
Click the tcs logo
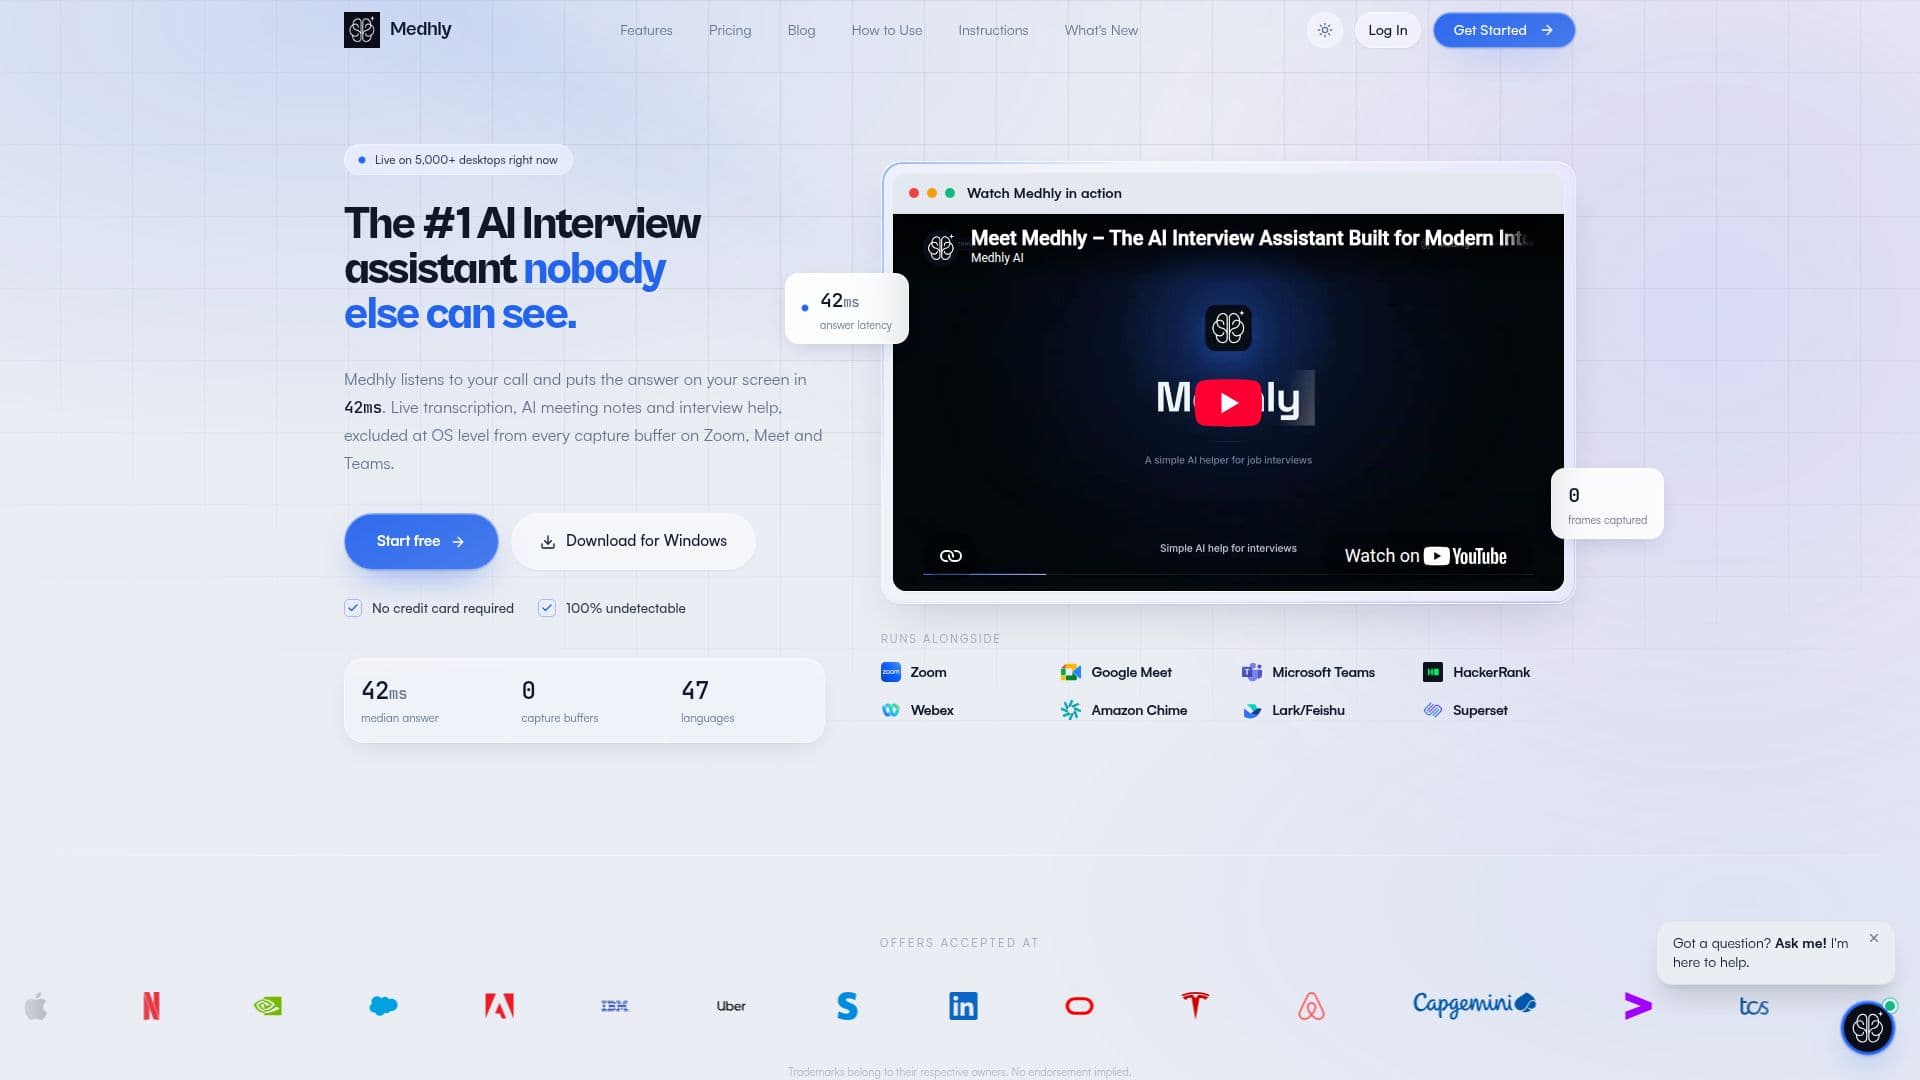tap(1754, 1006)
